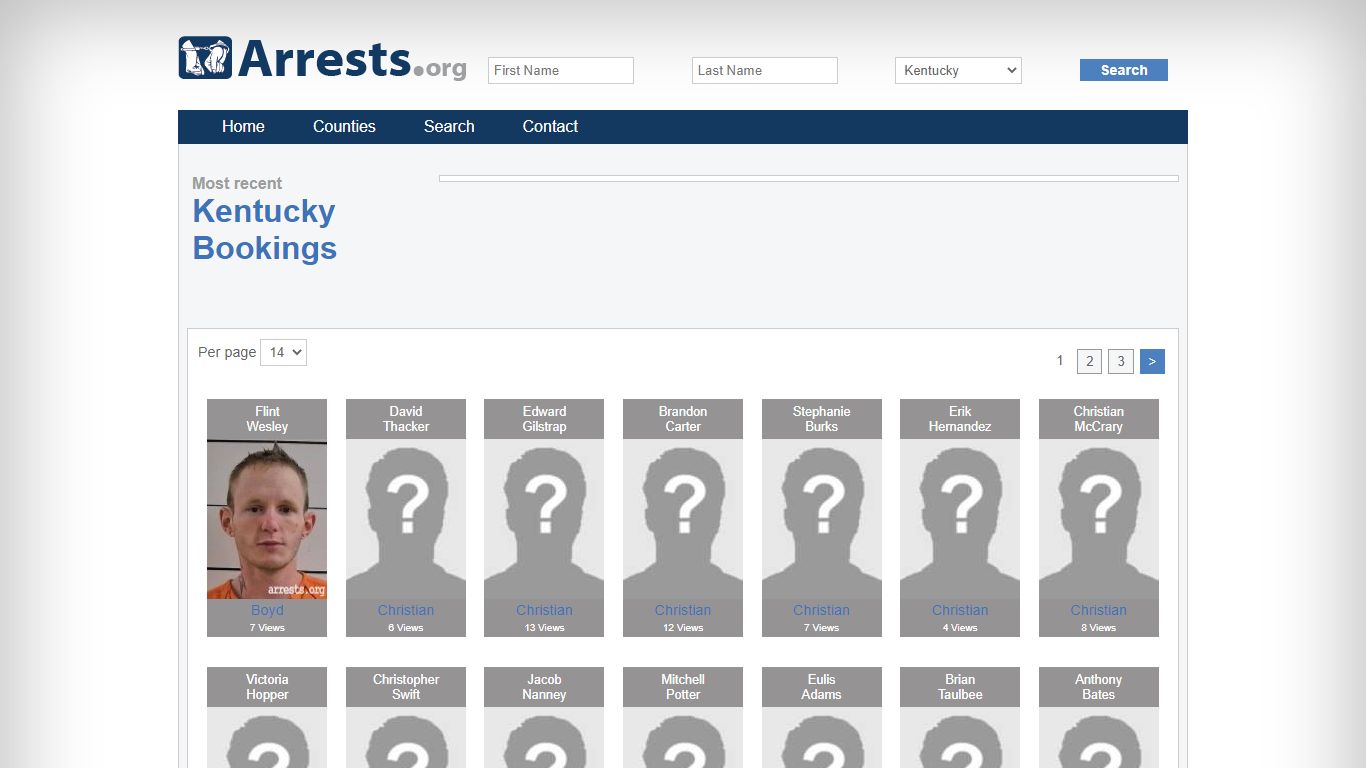
Task: Go to the Home menu item
Action: 243,126
